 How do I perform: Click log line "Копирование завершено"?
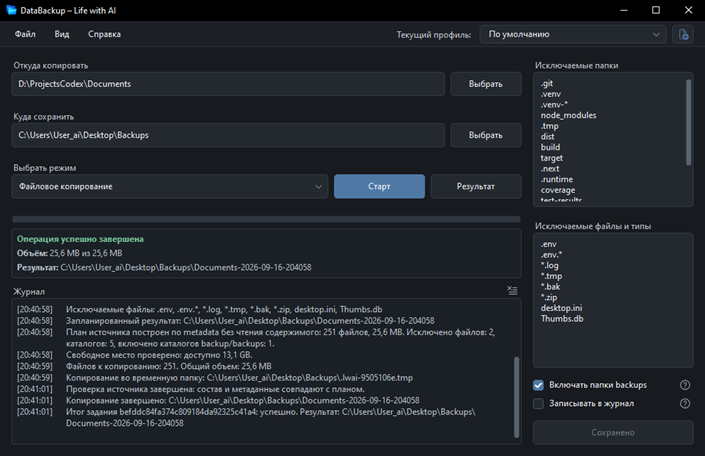pyautogui.click(x=242, y=400)
